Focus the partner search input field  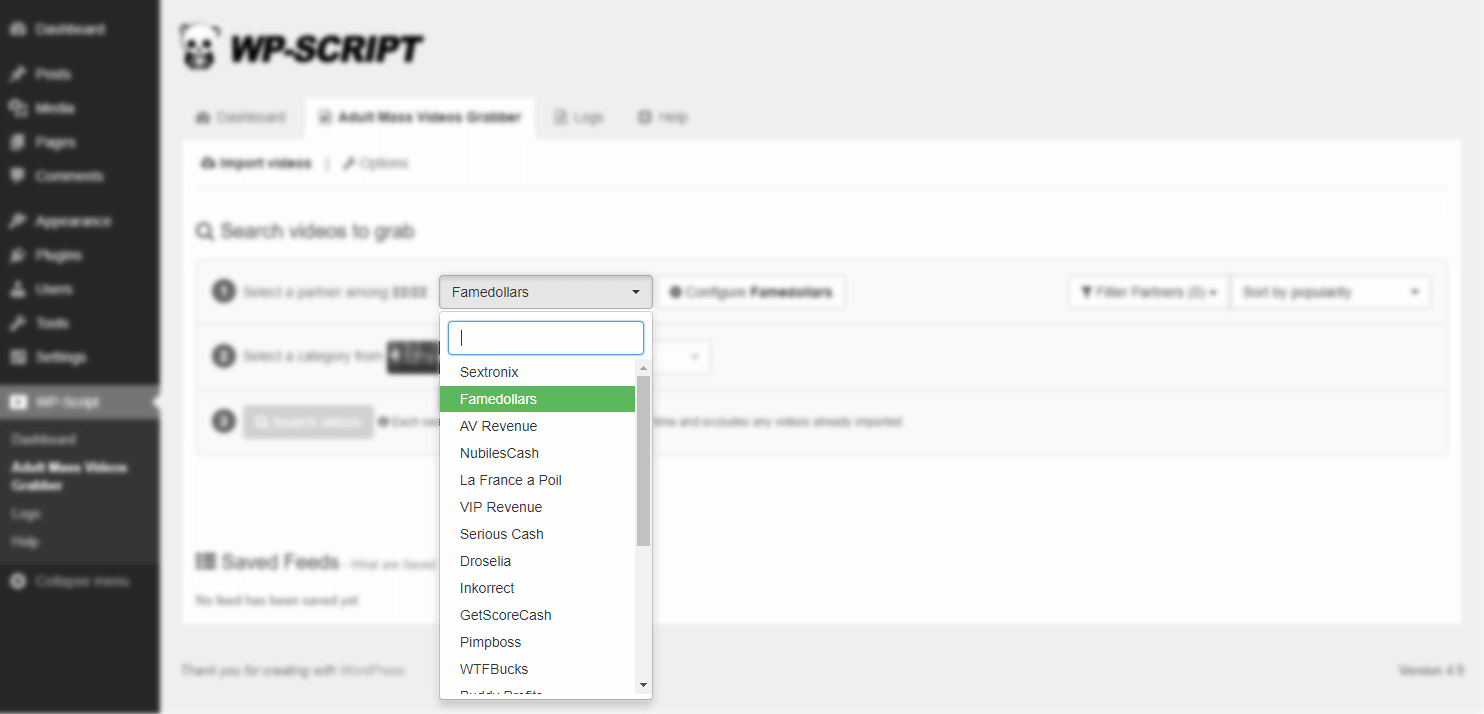coord(546,338)
